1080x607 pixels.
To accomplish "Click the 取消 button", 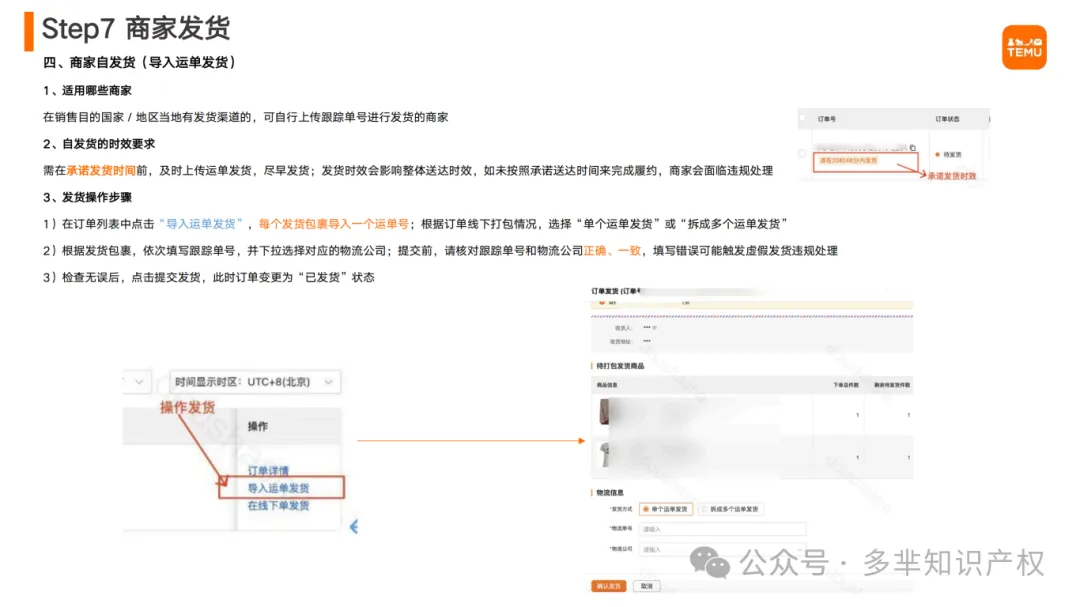I will pyautogui.click(x=646, y=586).
